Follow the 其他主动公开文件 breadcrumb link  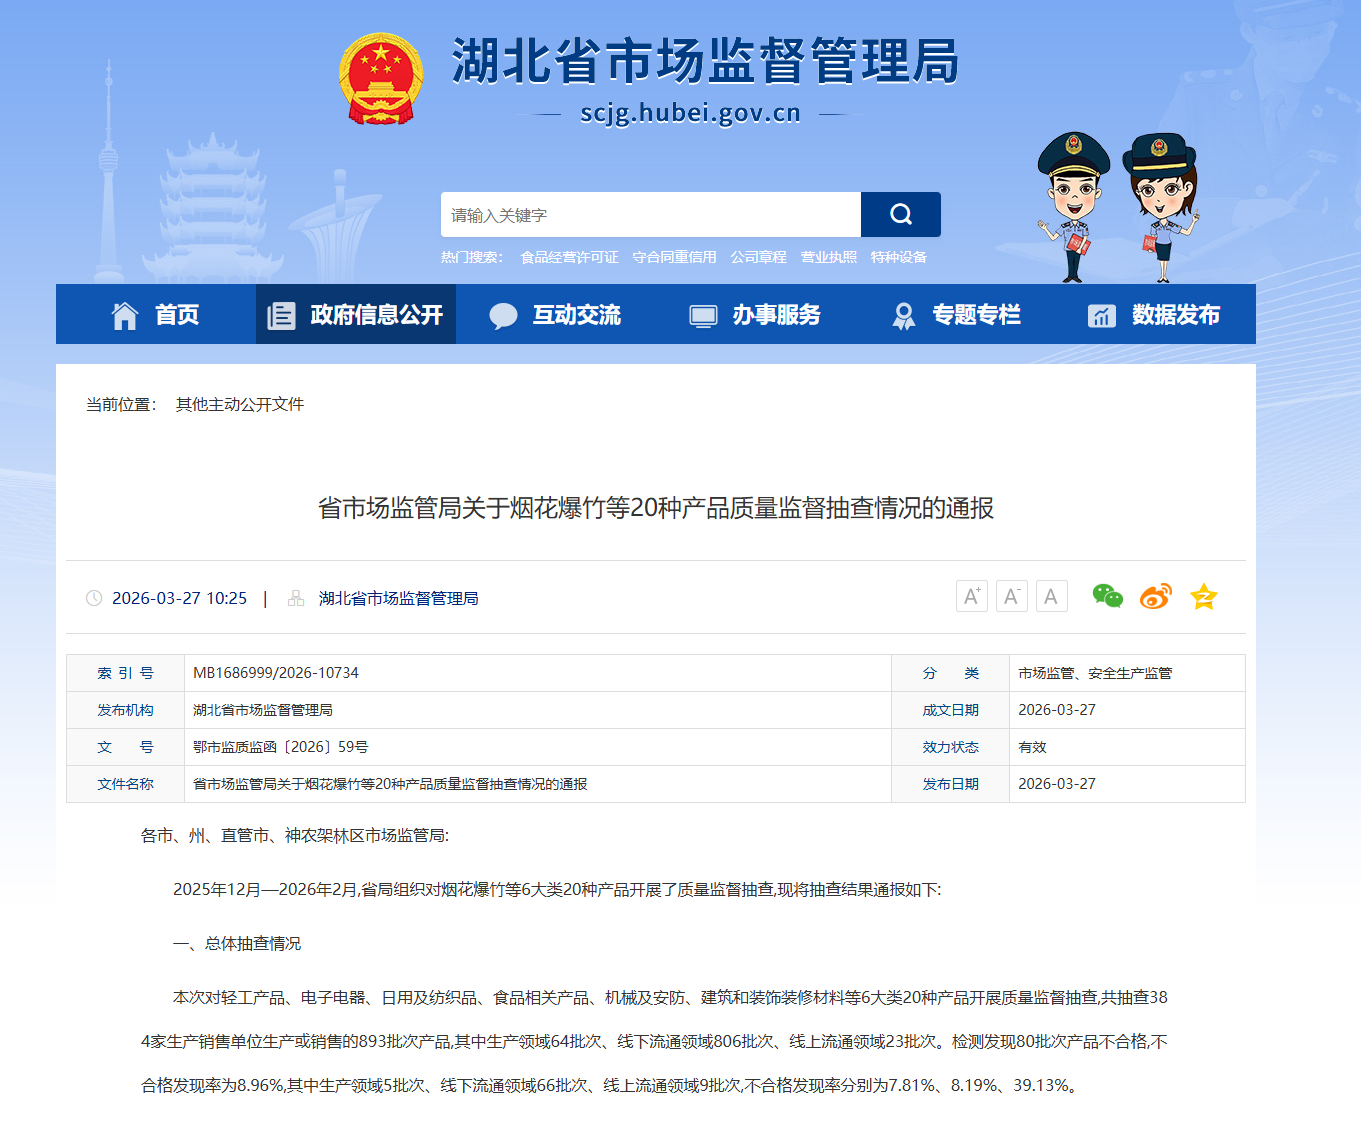[x=240, y=403]
